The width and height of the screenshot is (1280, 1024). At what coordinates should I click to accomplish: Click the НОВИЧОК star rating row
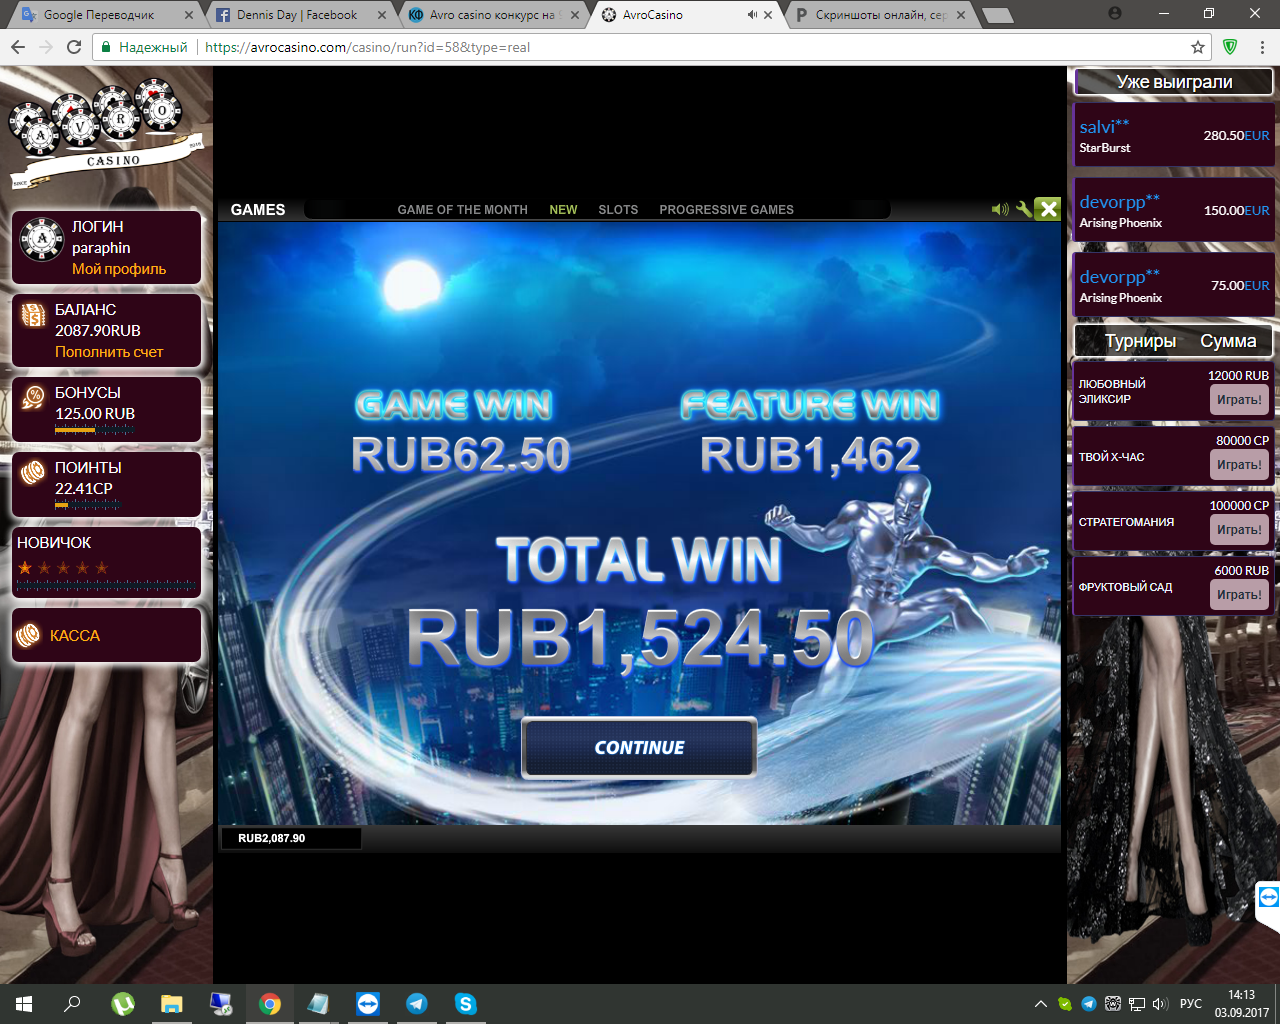click(x=62, y=568)
